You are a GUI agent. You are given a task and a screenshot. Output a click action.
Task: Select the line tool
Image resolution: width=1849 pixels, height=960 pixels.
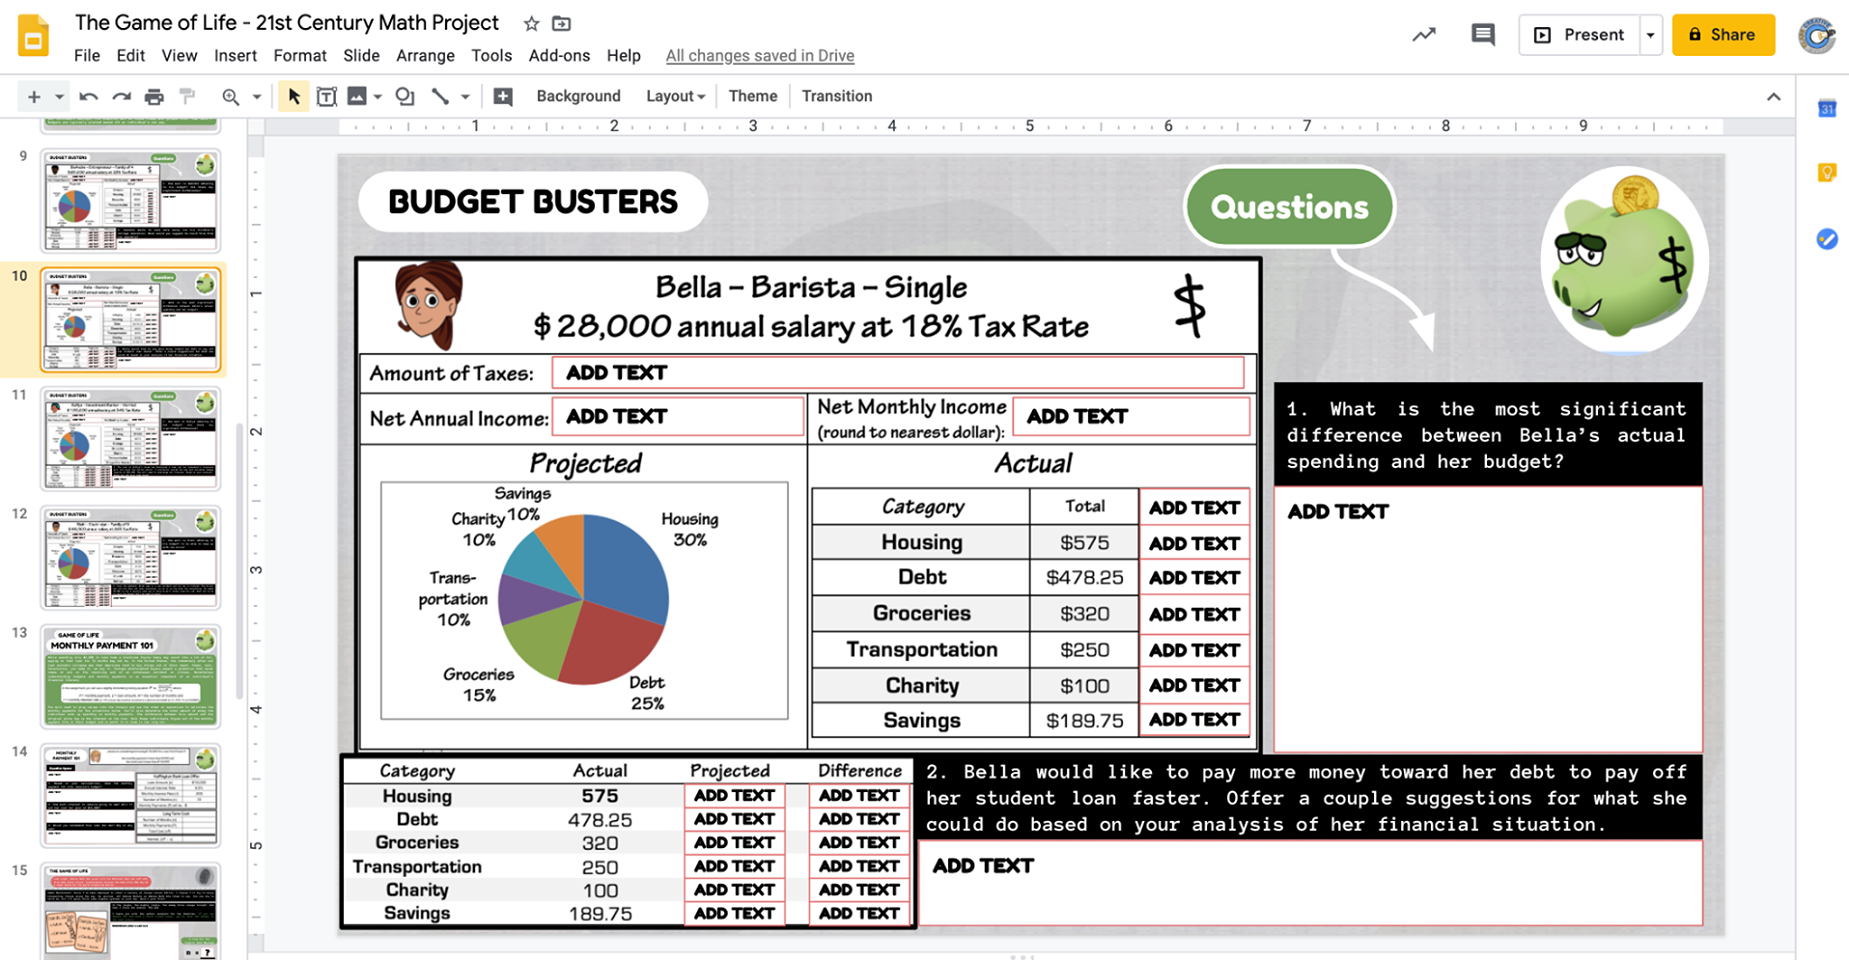pyautogui.click(x=440, y=96)
